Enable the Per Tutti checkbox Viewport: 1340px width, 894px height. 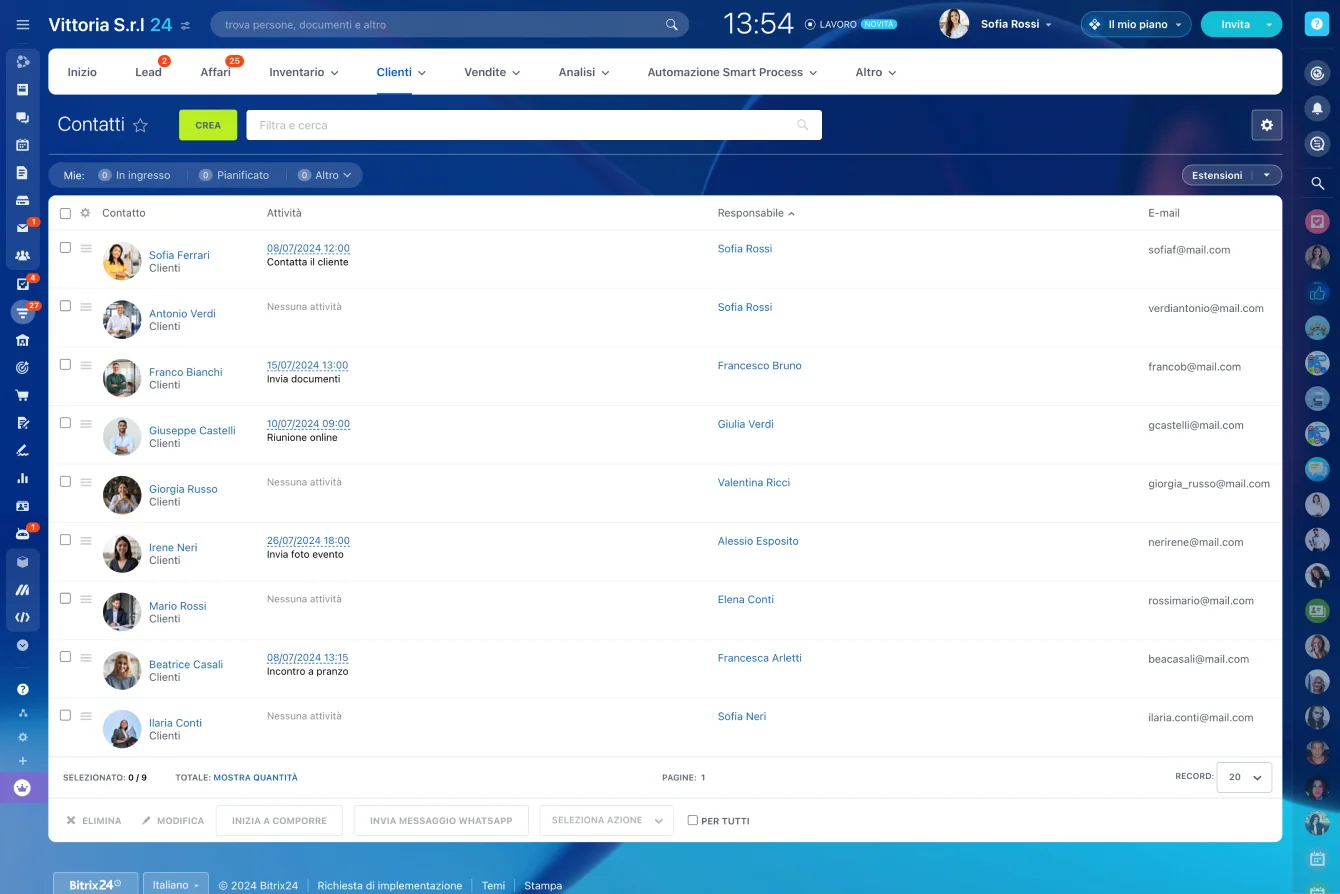692,820
